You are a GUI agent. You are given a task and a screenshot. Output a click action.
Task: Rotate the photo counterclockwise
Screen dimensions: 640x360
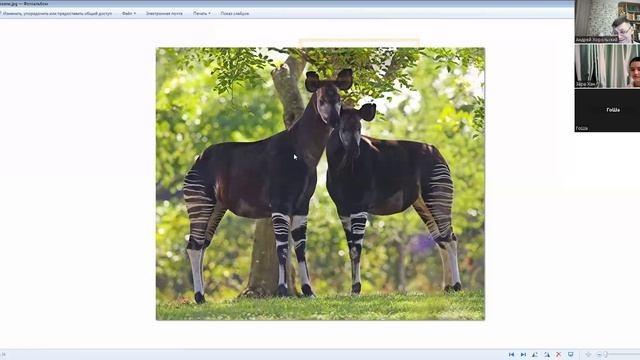tap(535, 355)
